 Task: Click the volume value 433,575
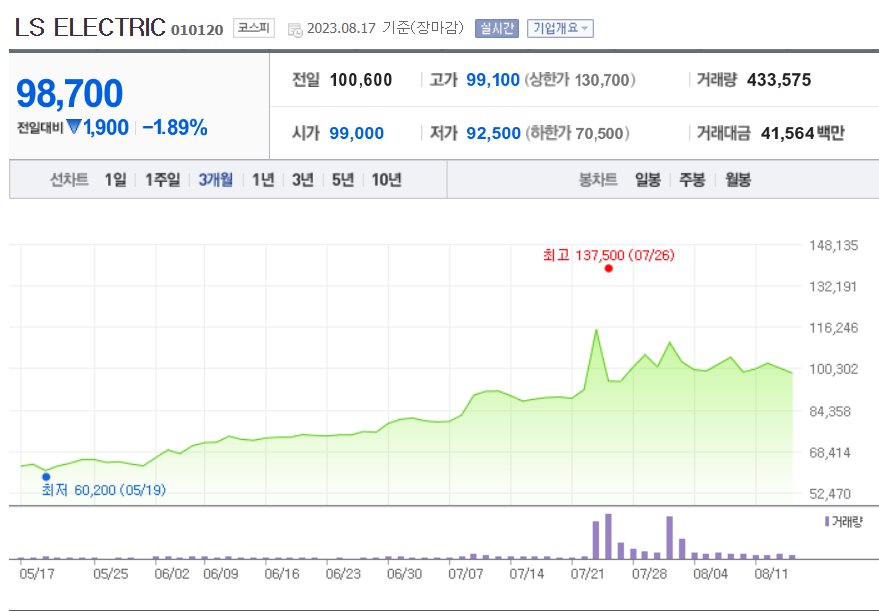(x=779, y=80)
